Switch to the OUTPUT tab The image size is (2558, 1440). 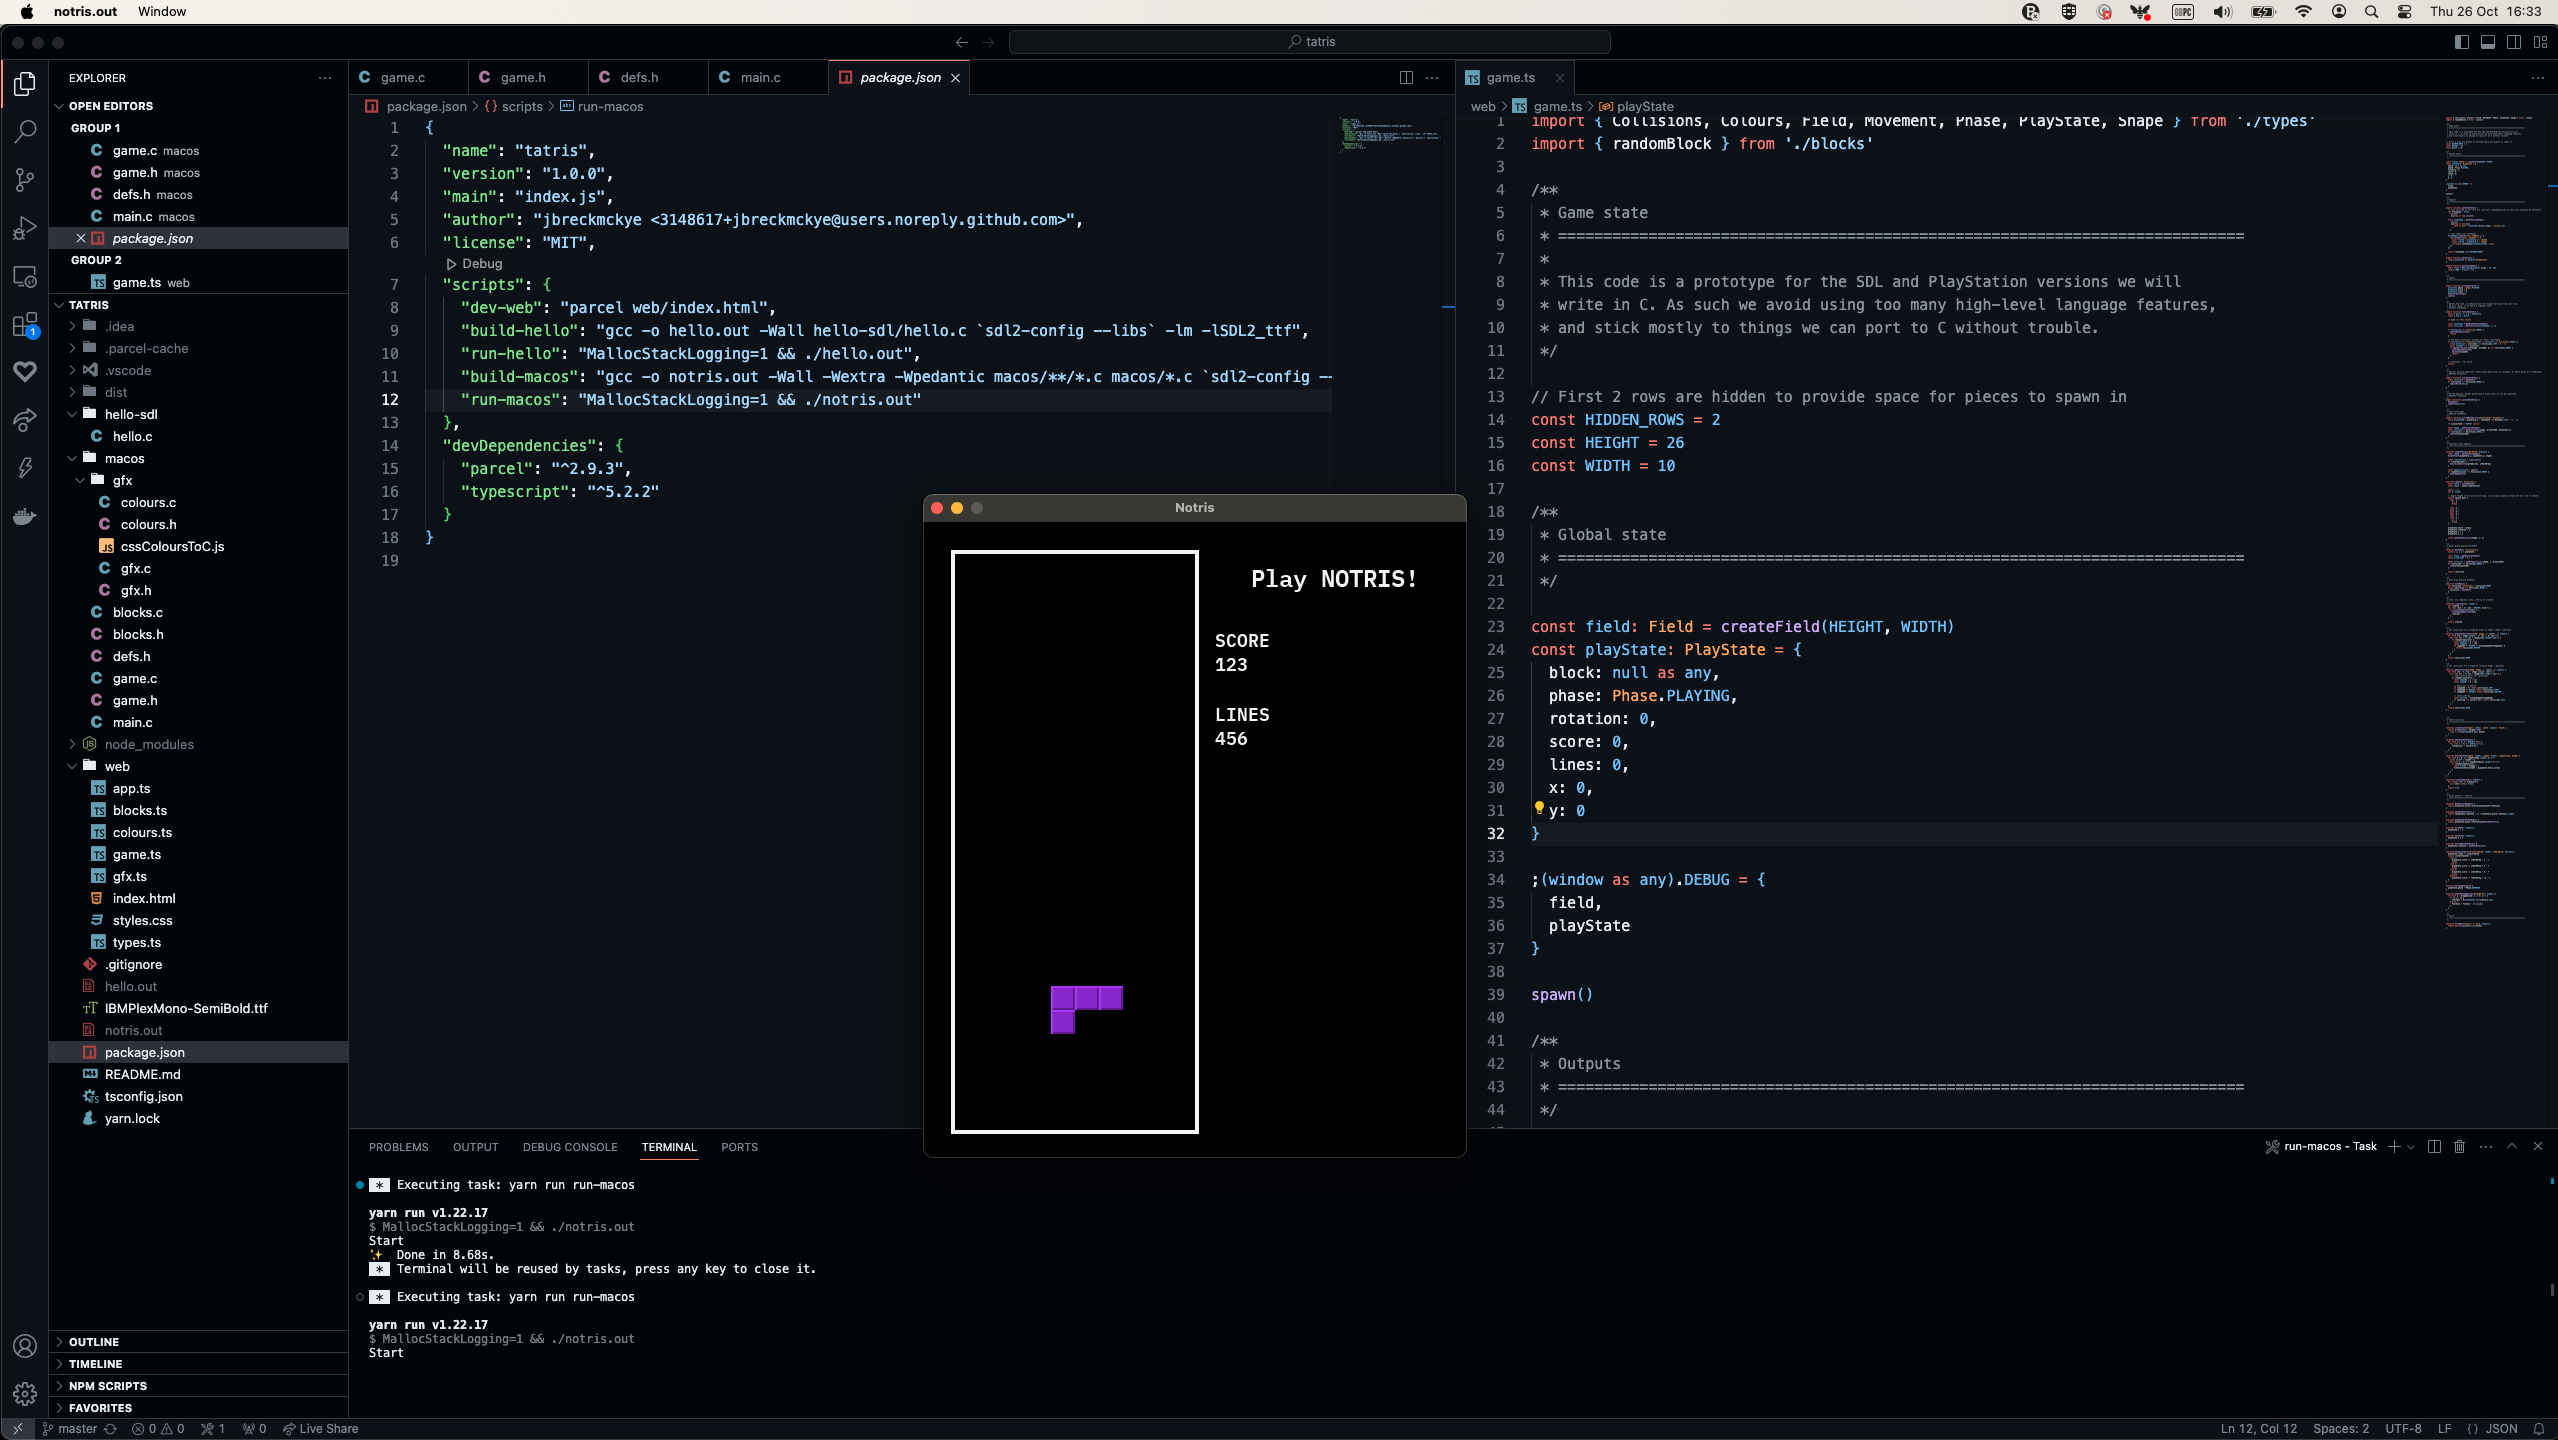click(x=476, y=1147)
